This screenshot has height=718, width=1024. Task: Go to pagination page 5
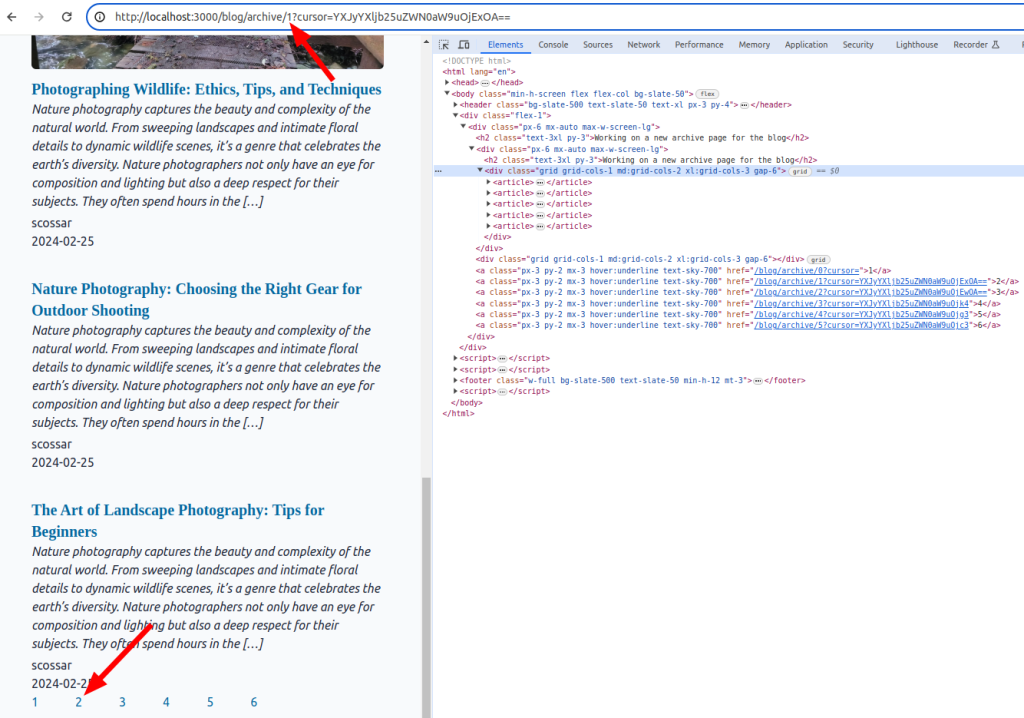210,702
